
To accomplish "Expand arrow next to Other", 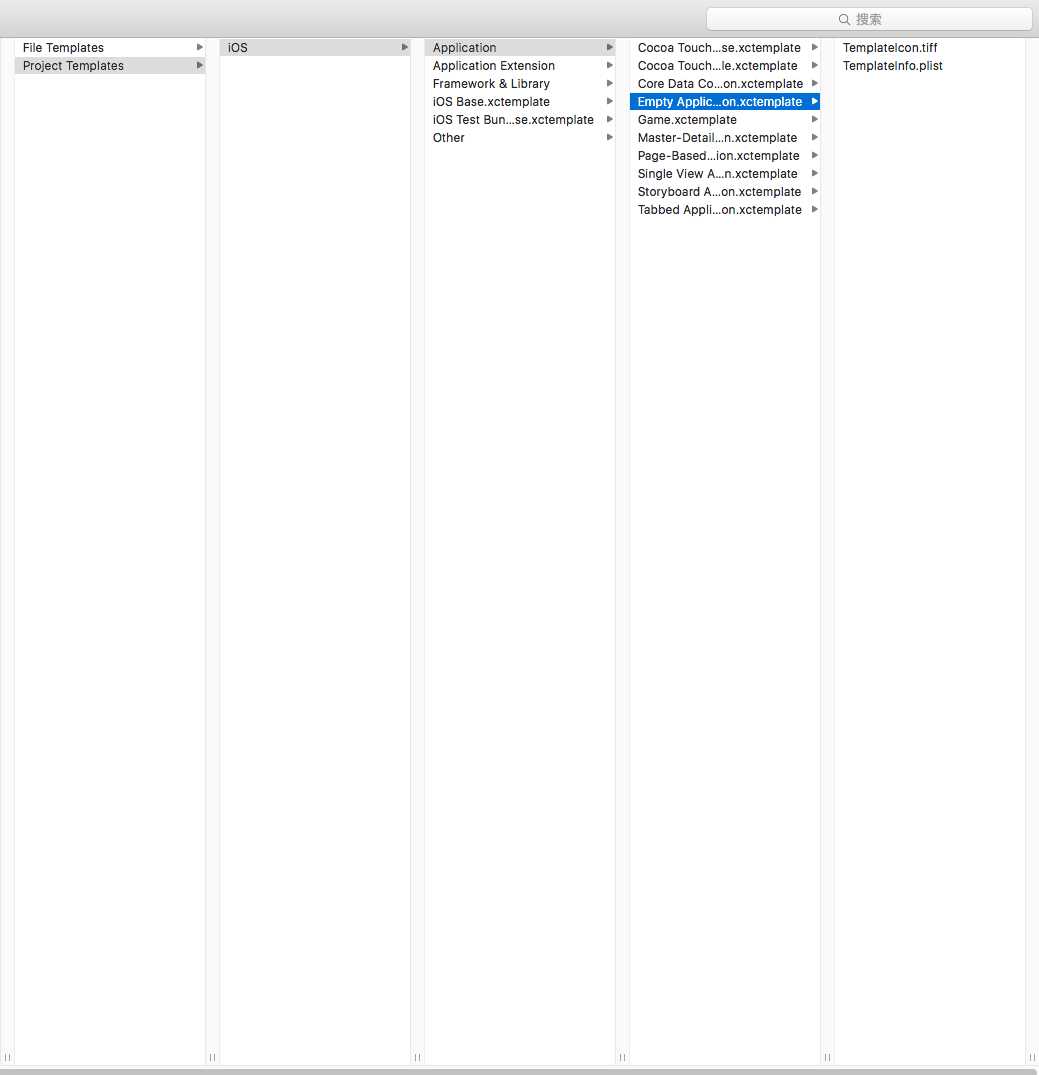I will point(610,137).
